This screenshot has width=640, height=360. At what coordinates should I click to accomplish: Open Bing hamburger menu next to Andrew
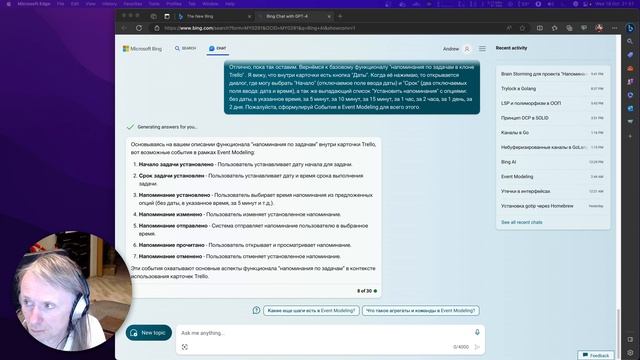[482, 49]
